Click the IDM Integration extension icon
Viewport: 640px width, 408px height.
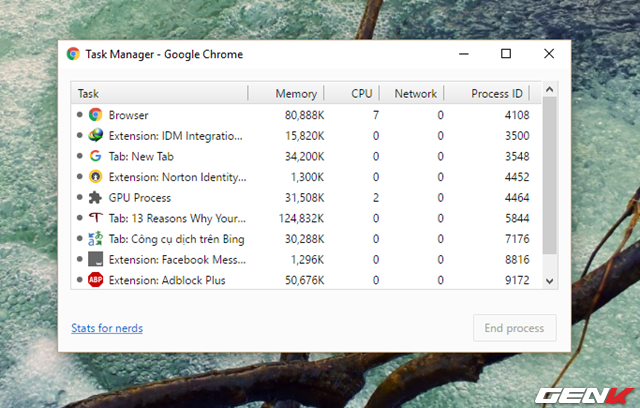pos(96,135)
